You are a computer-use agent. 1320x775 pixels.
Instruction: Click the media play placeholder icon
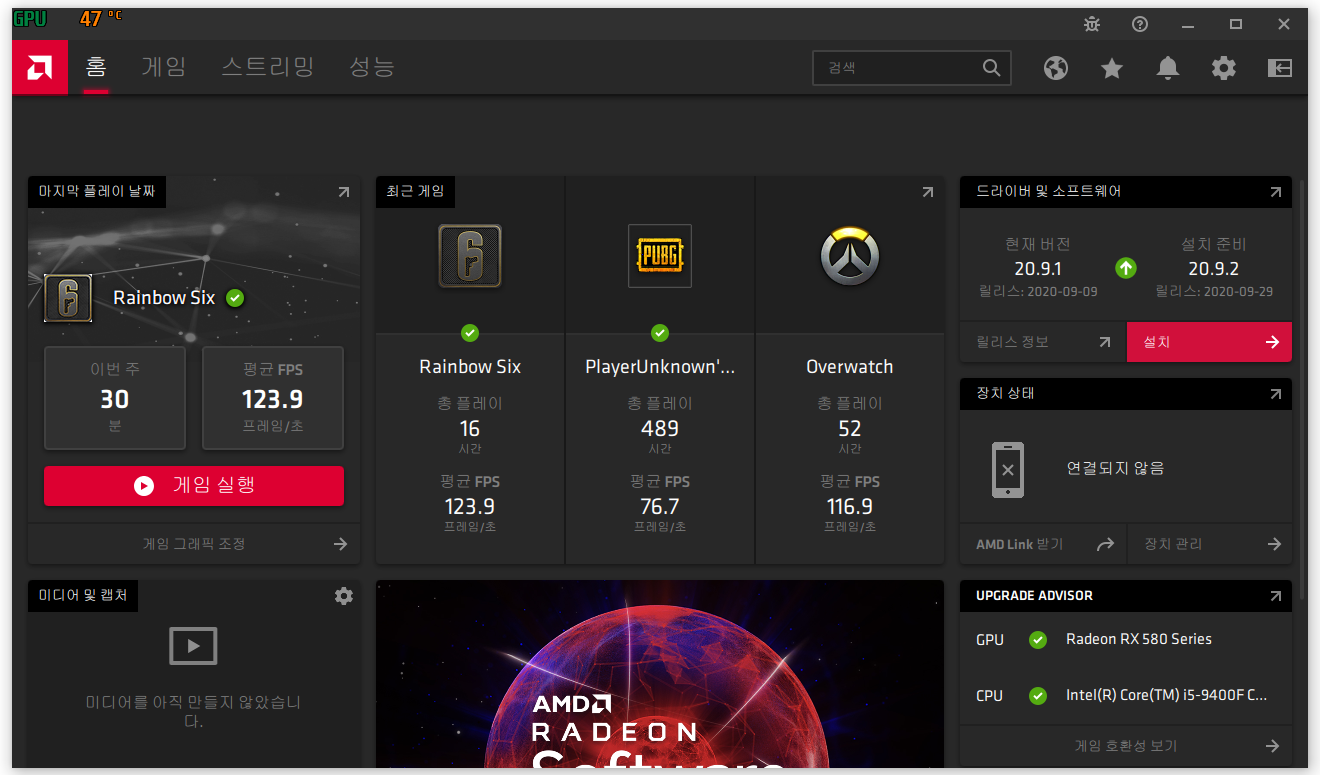pos(194,646)
